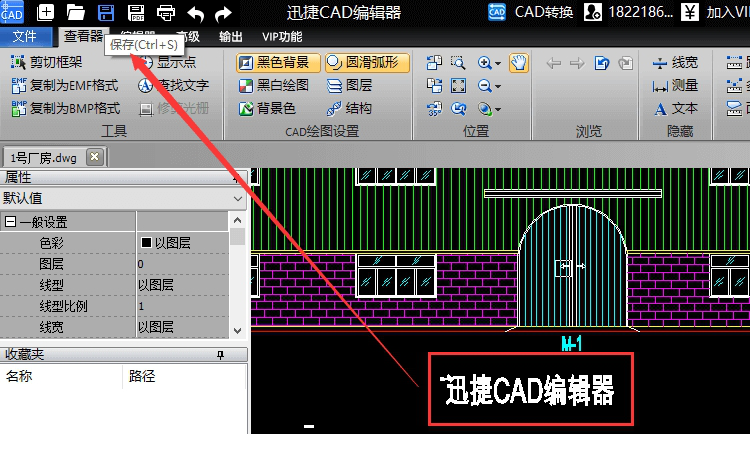Viewport: 750px width, 451px height.
Task: Open the zoom out dropdown arrow
Action: [x=498, y=86]
